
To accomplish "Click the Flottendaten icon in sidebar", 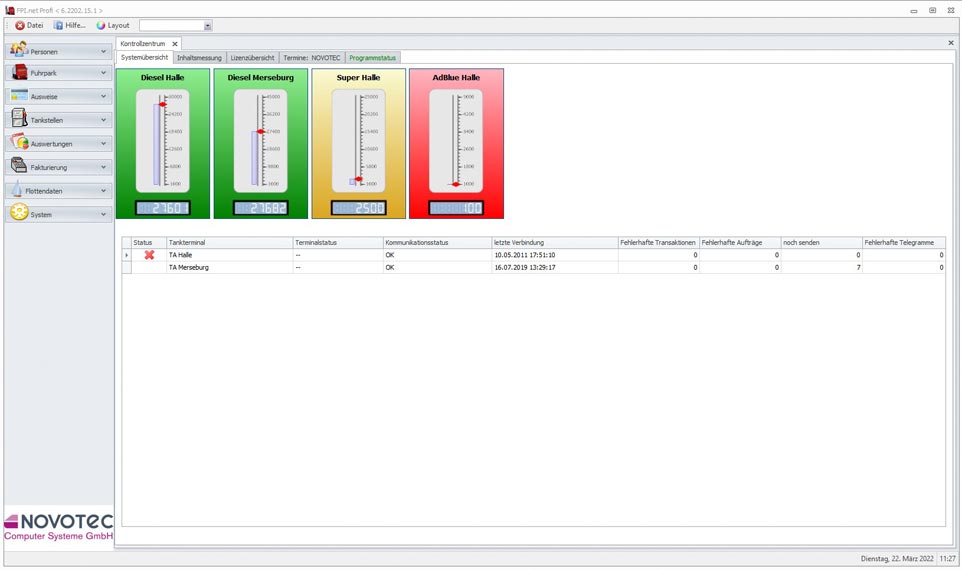I will [19, 190].
